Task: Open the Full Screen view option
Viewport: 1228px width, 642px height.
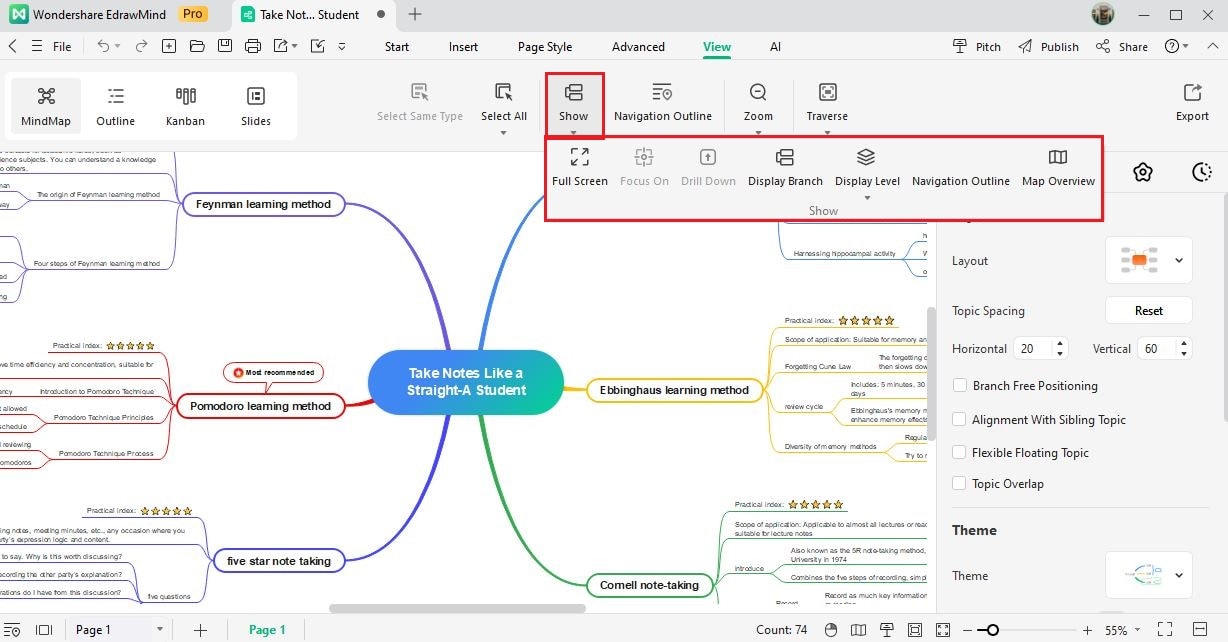Action: click(x=580, y=167)
